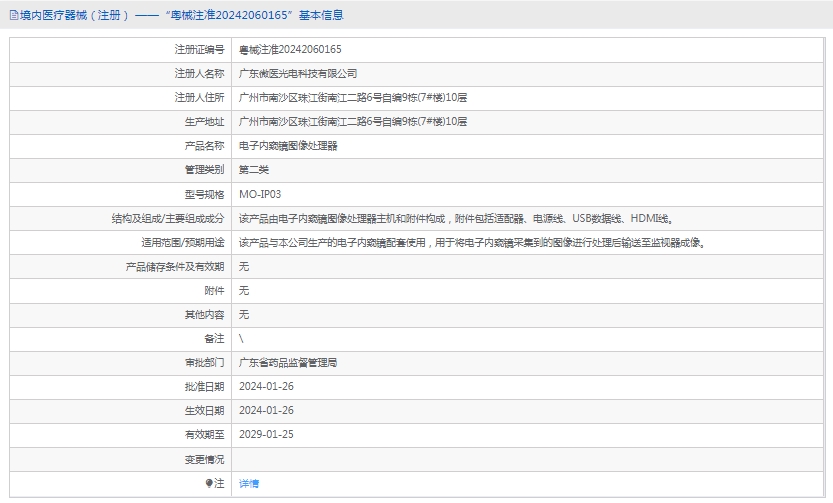833x503 pixels.
Task: Click the 注册证编号 row label
Action: (199, 49)
